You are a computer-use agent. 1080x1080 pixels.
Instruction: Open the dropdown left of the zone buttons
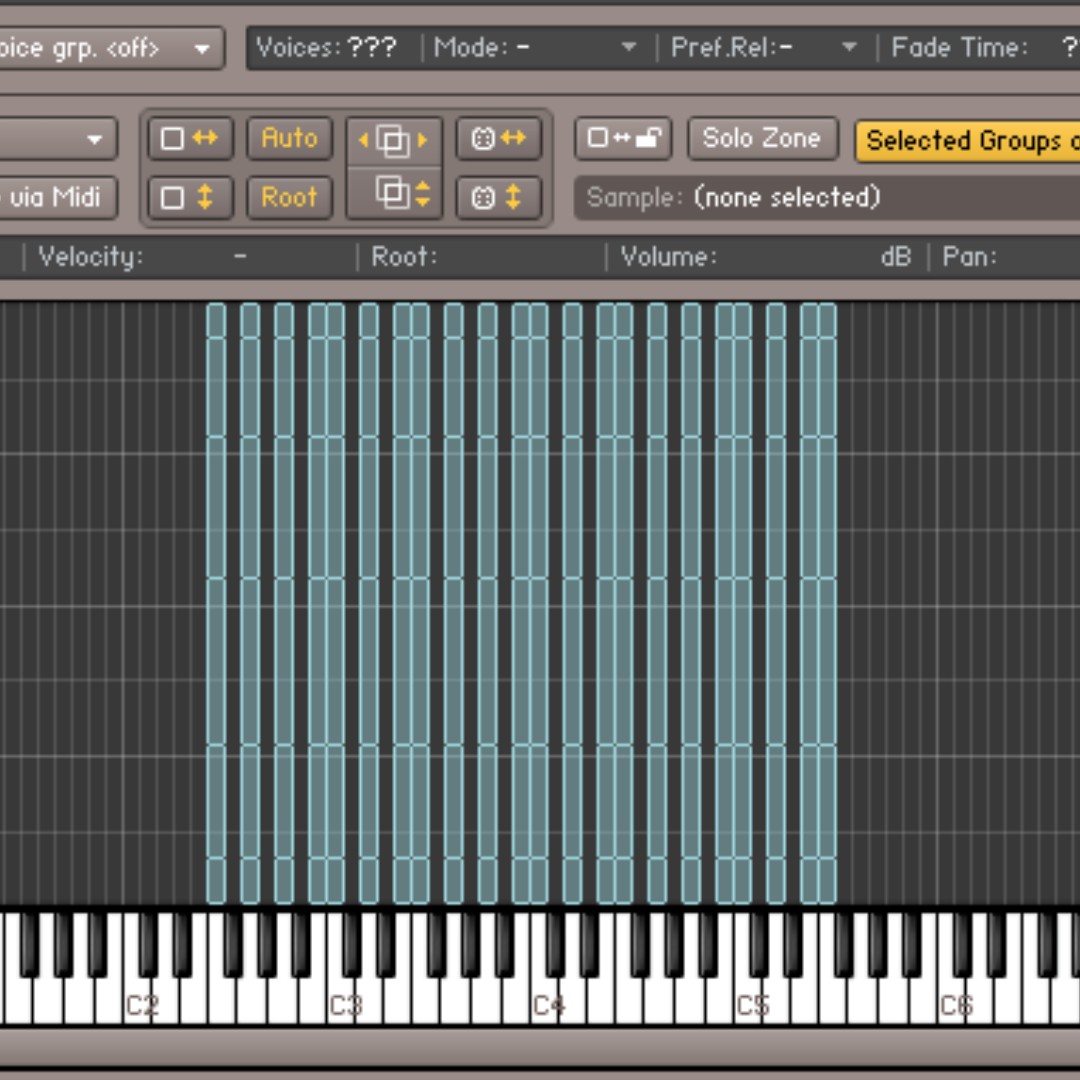pyautogui.click(x=57, y=139)
